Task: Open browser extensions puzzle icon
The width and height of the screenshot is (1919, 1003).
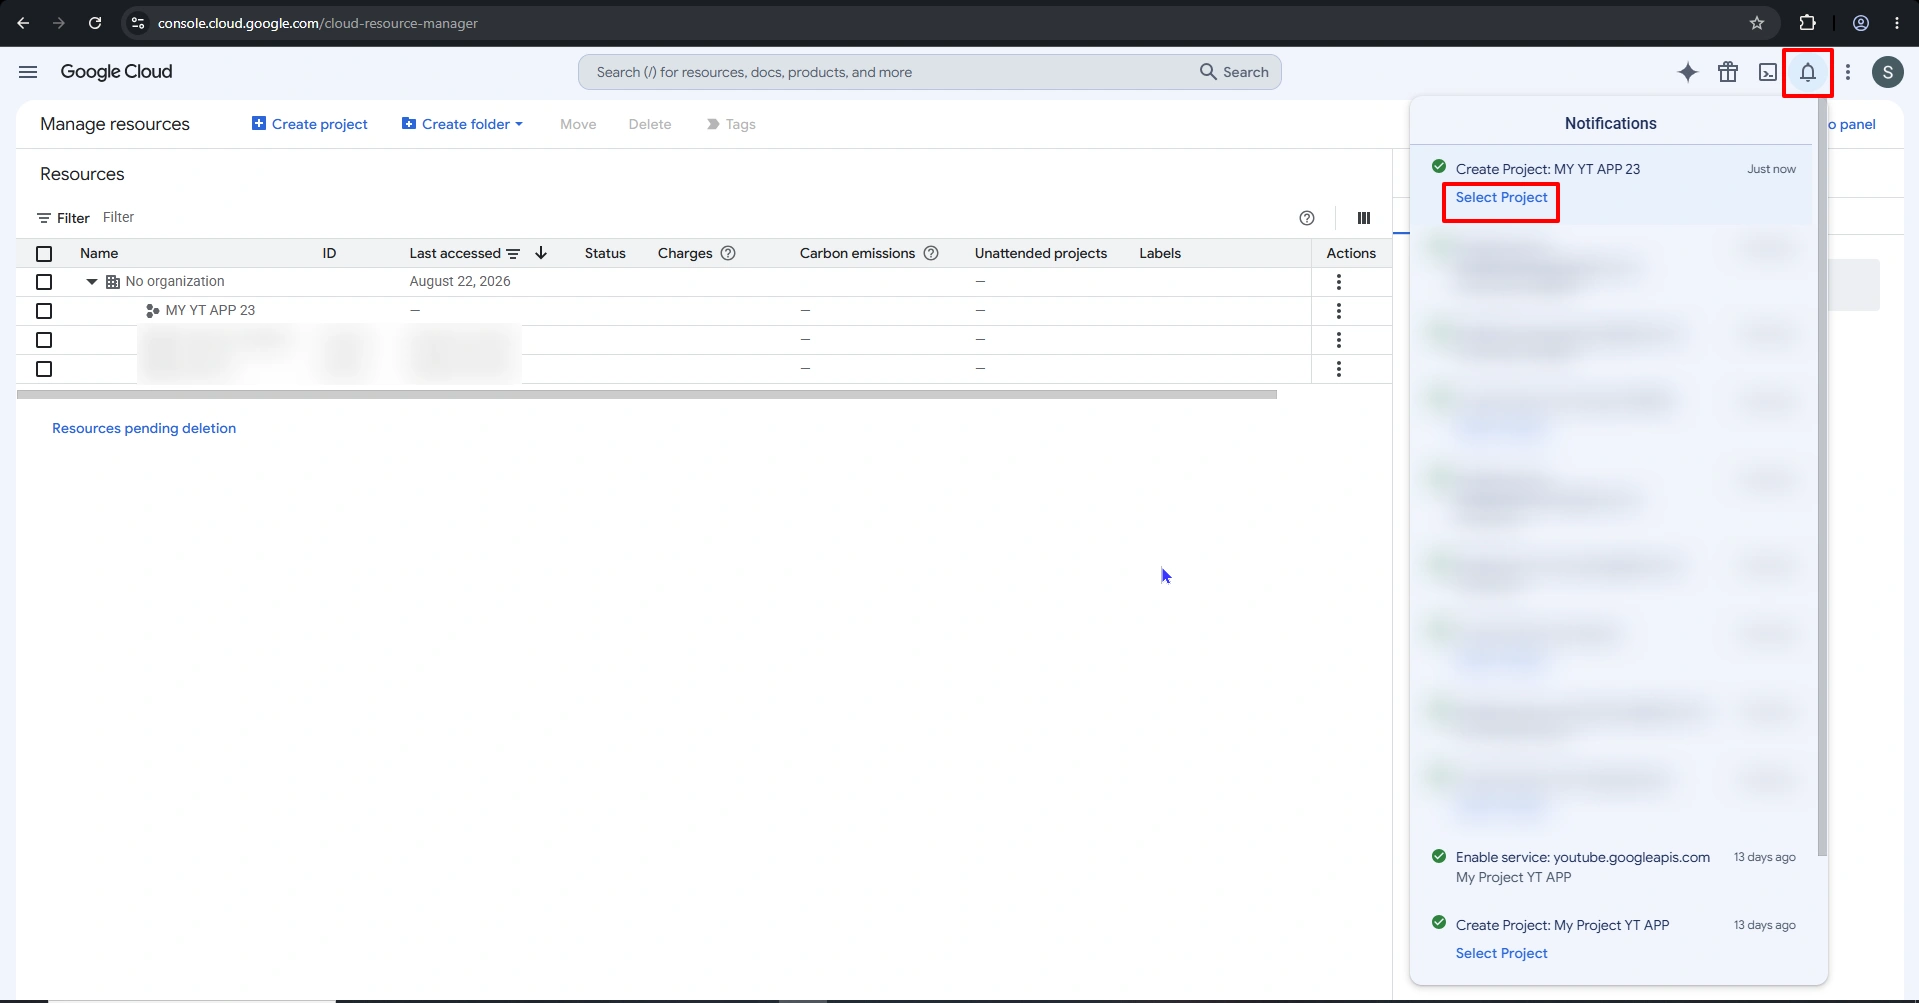Action: [x=1807, y=23]
